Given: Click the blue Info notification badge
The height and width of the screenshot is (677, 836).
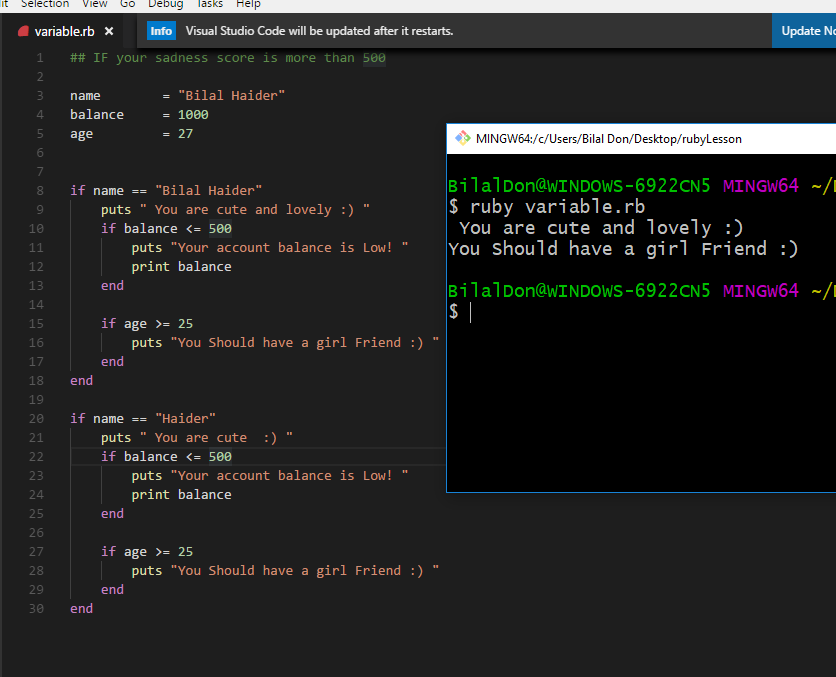Looking at the screenshot, I should pyautogui.click(x=161, y=31).
